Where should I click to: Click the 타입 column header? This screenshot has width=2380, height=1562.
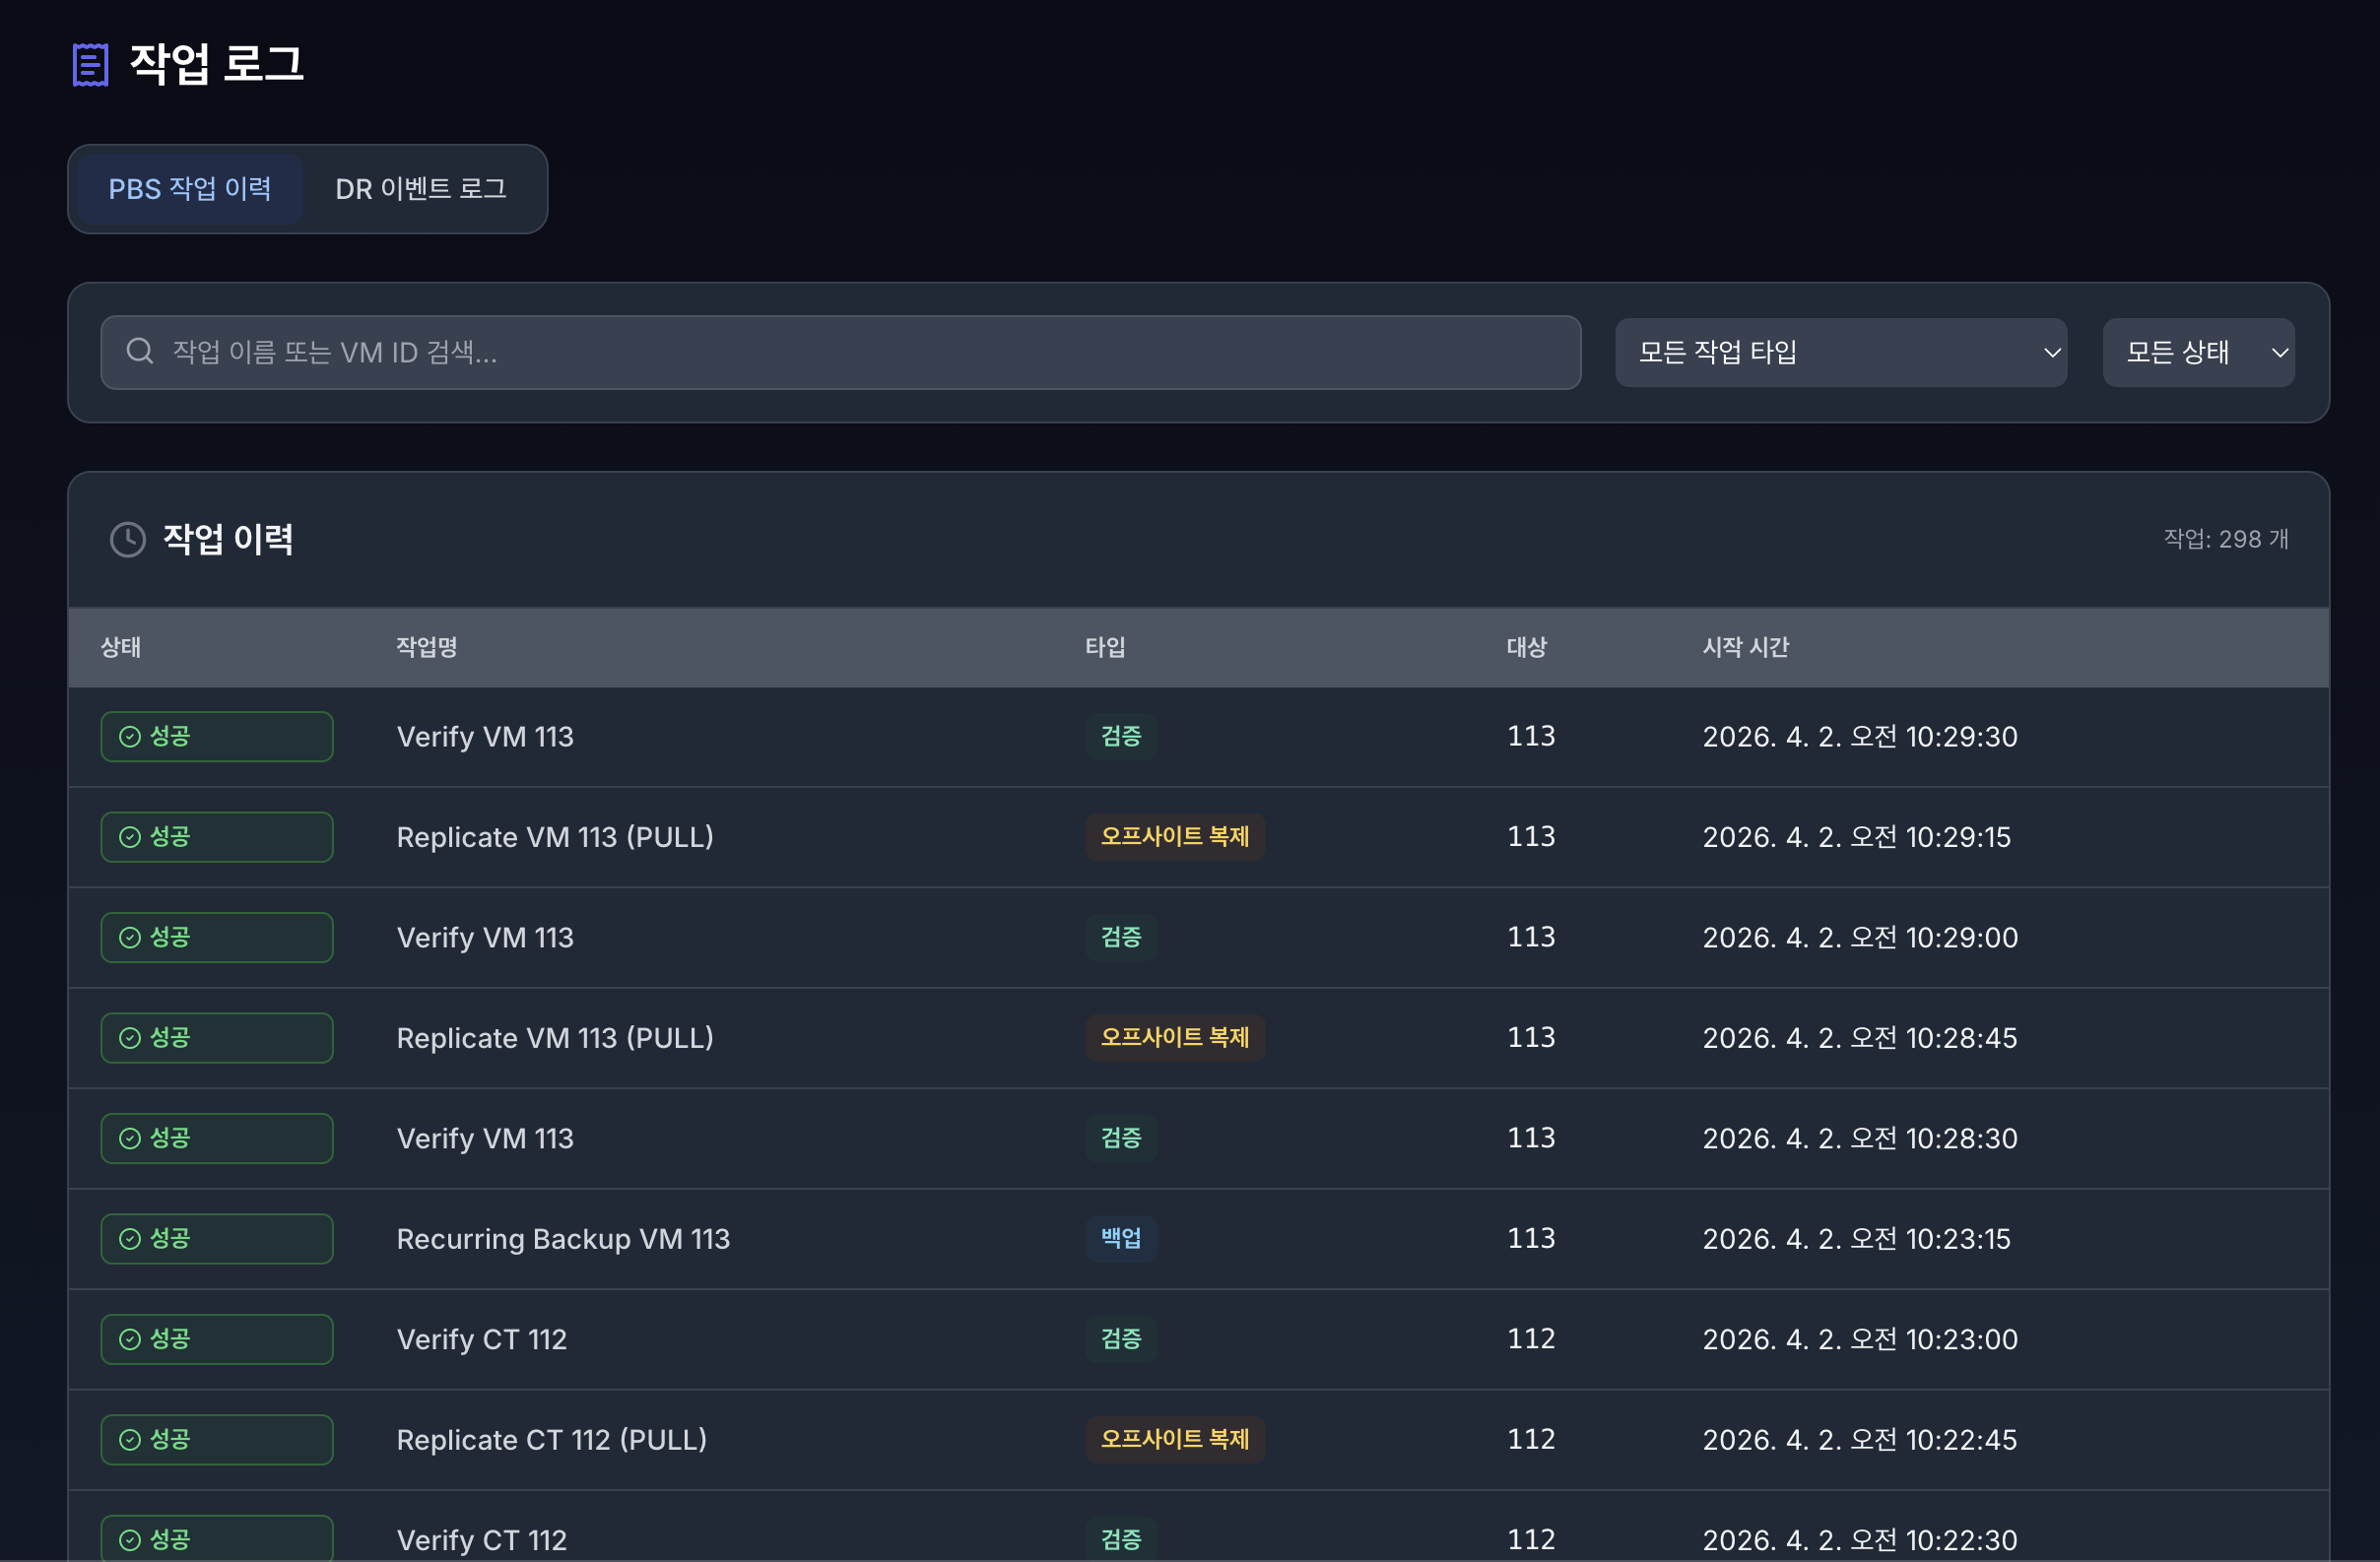point(1104,647)
